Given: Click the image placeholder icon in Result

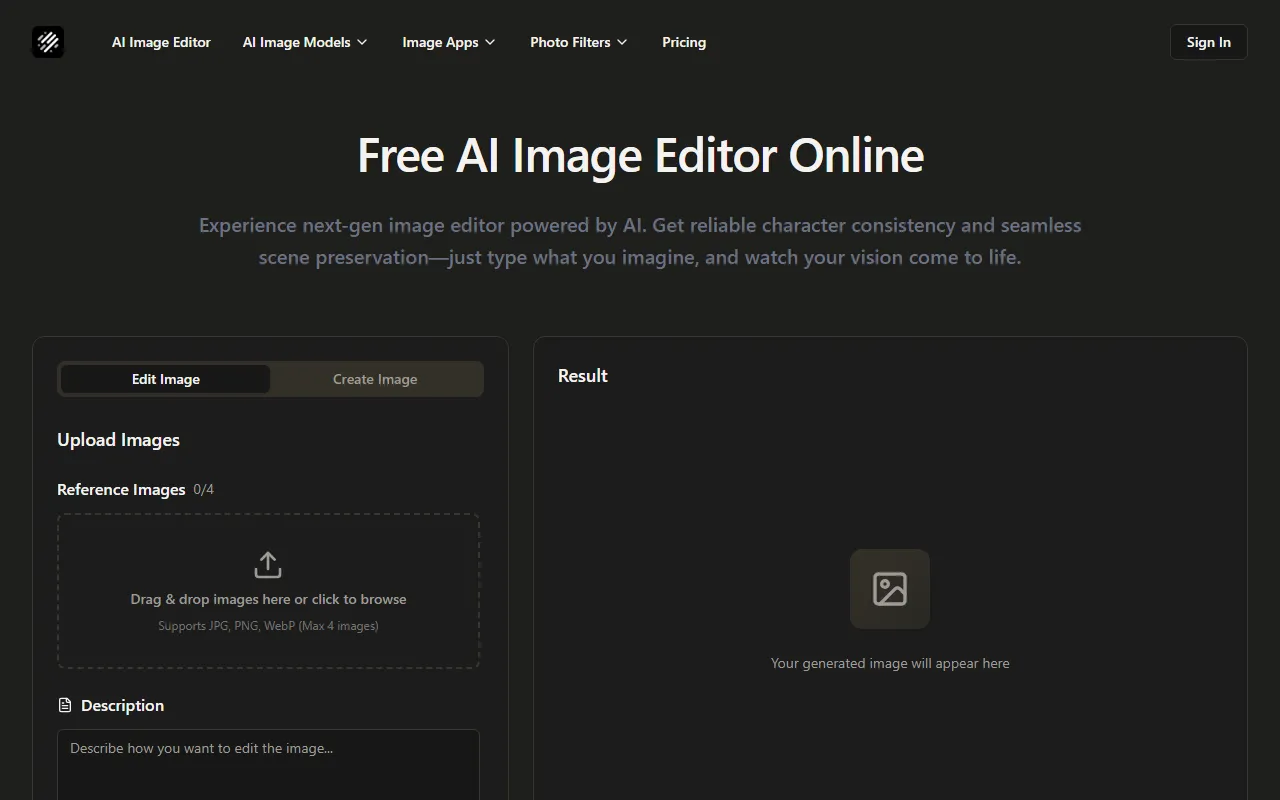Looking at the screenshot, I should tap(889, 589).
